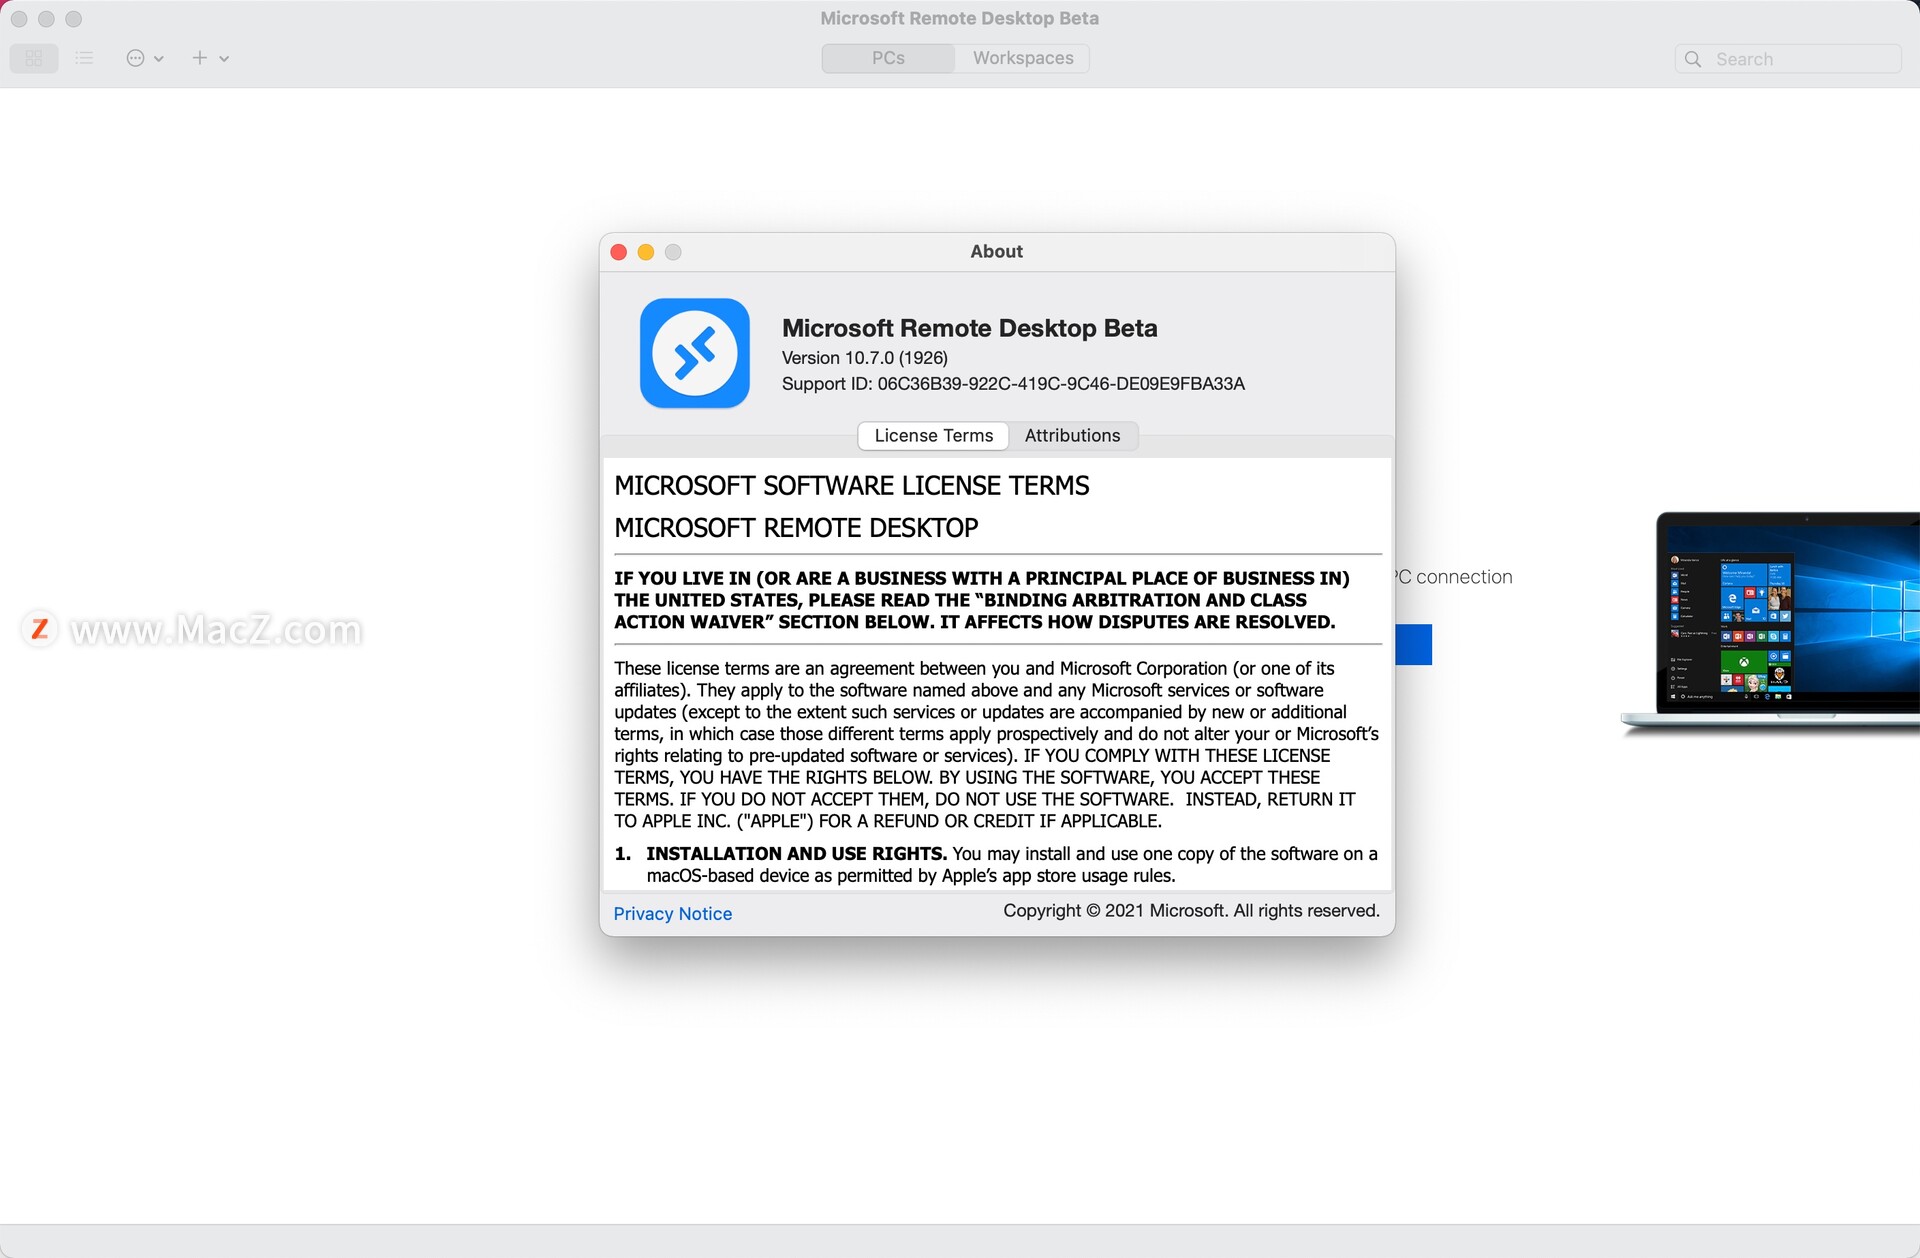Click the laptop image in main window
Image resolution: width=1920 pixels, height=1258 pixels.
tap(1770, 624)
